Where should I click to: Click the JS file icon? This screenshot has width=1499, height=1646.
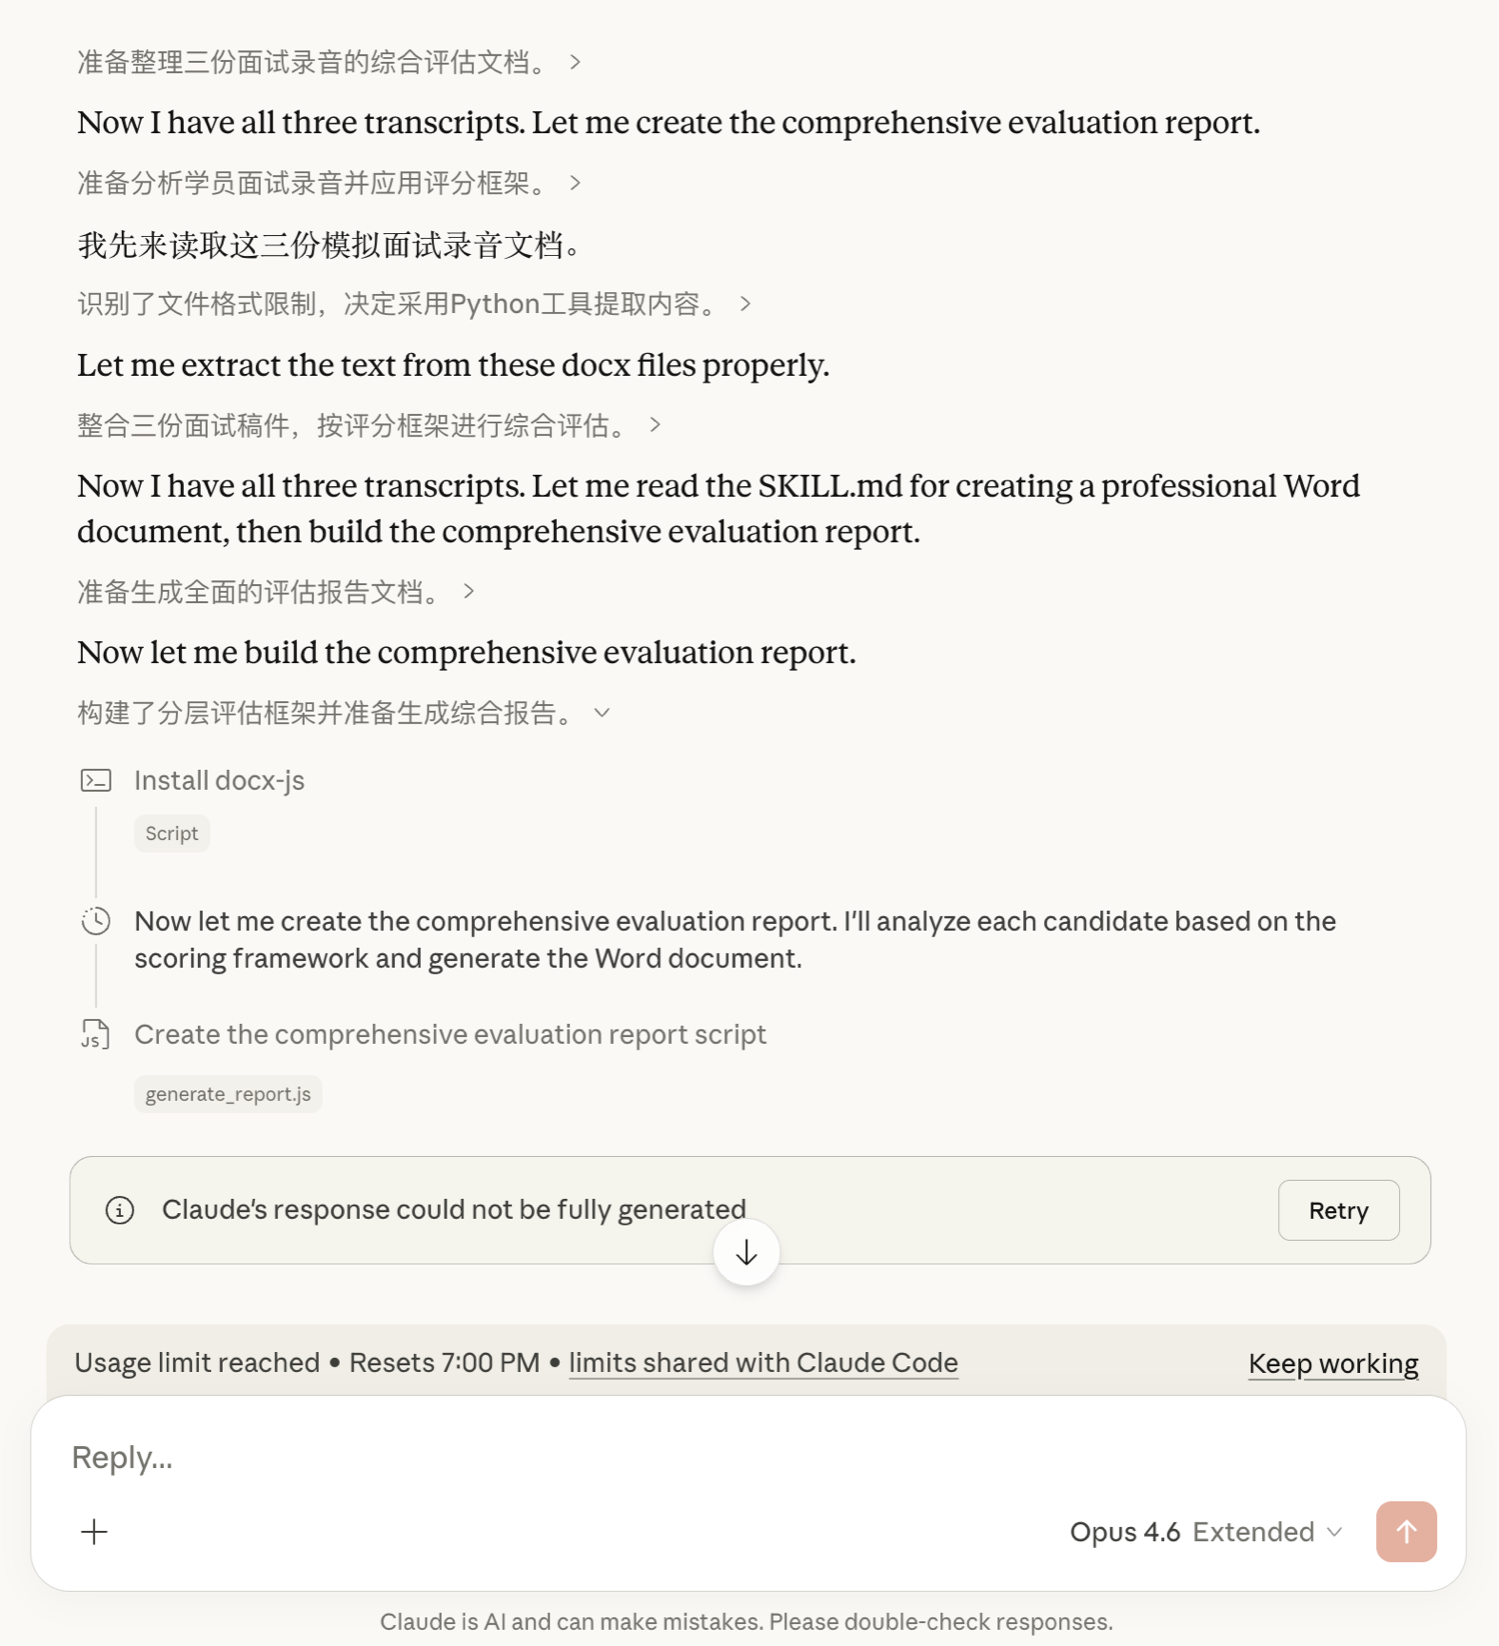pos(95,1034)
